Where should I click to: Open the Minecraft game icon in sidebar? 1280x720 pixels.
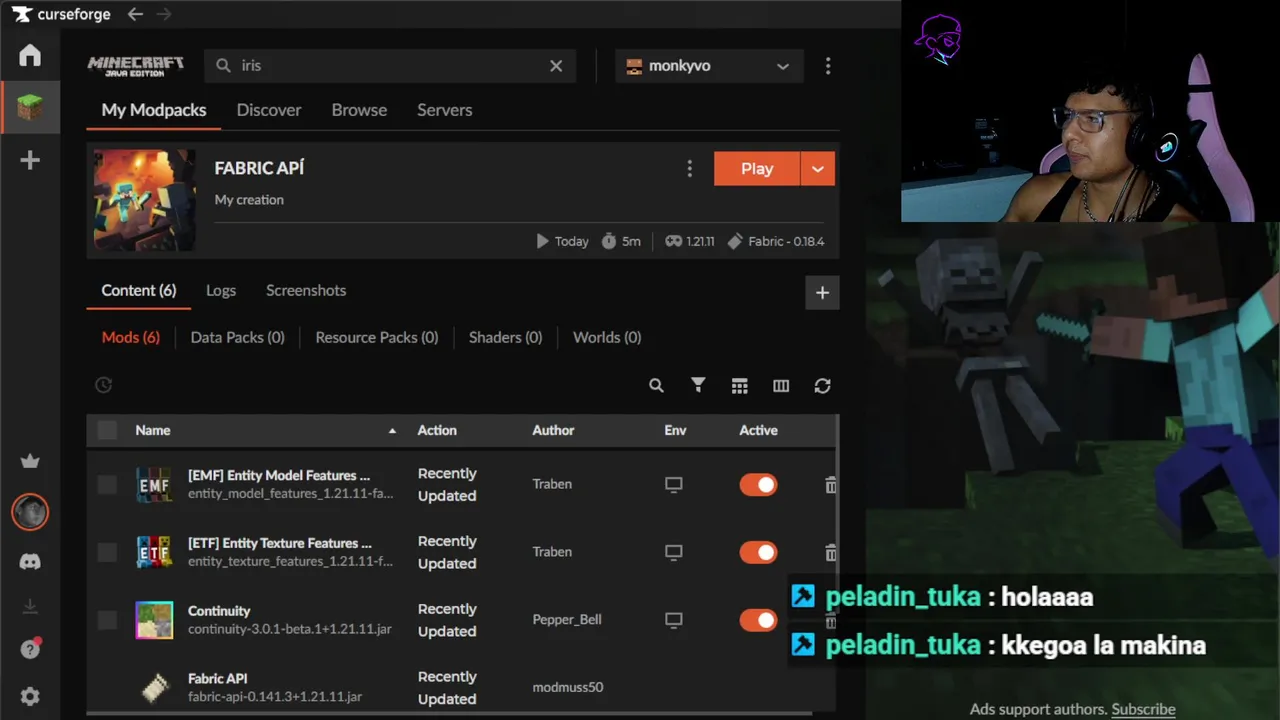pyautogui.click(x=30, y=107)
